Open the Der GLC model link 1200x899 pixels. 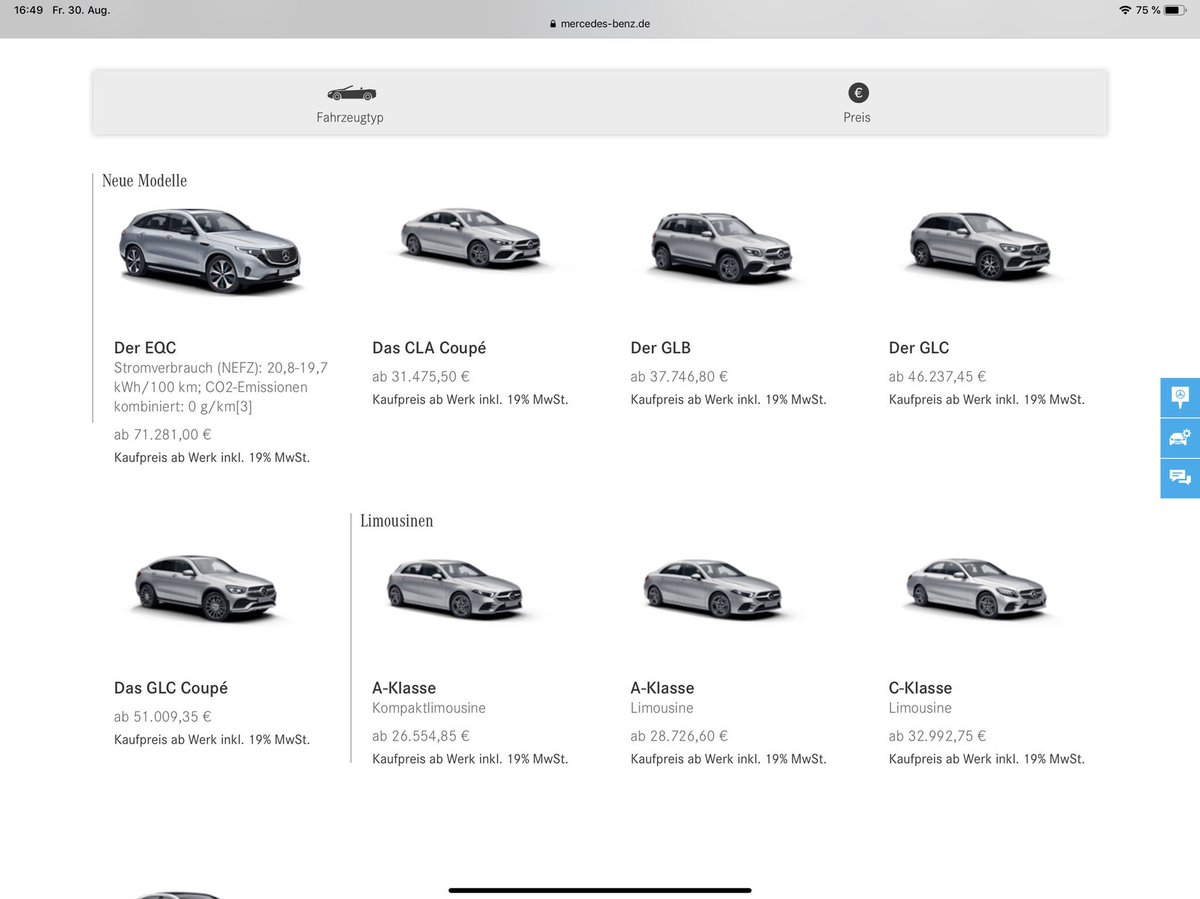(x=919, y=348)
